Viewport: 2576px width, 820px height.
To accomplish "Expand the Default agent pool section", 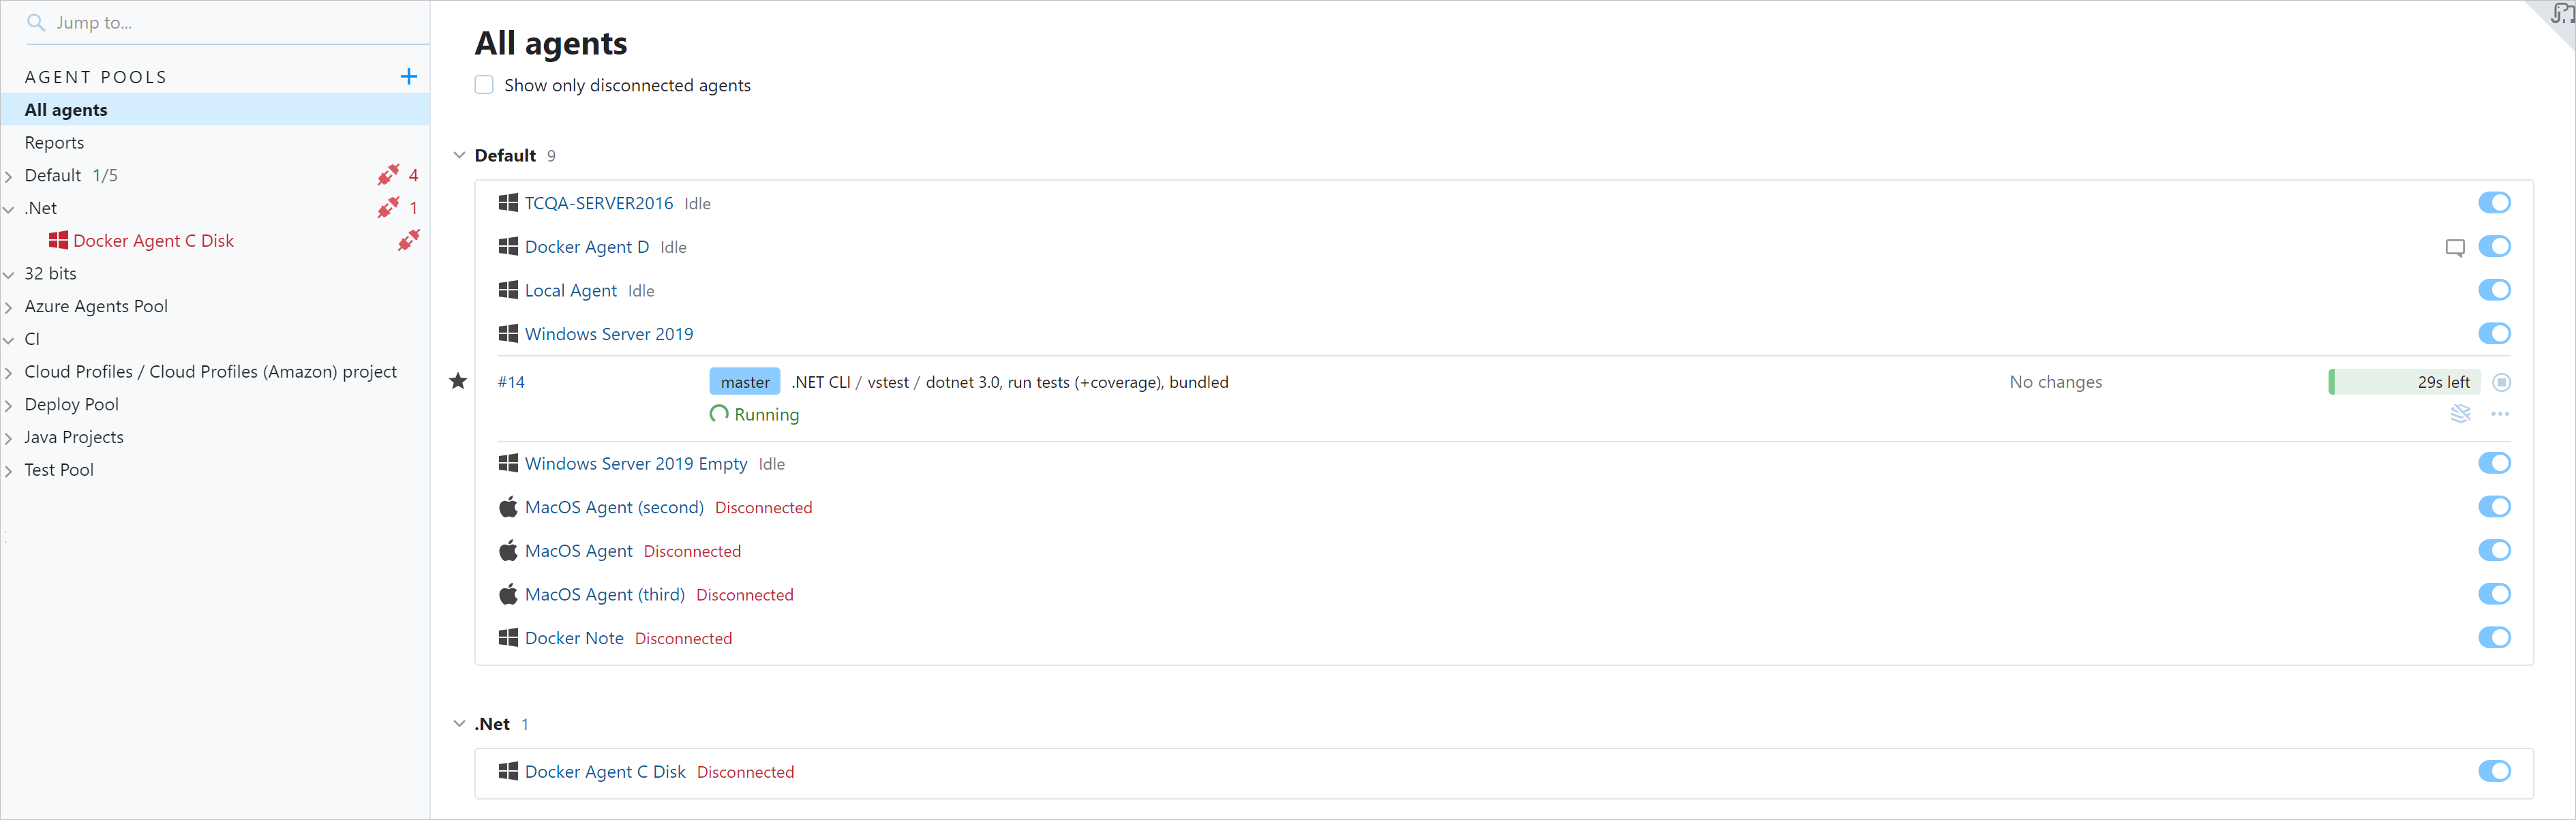I will point(12,176).
